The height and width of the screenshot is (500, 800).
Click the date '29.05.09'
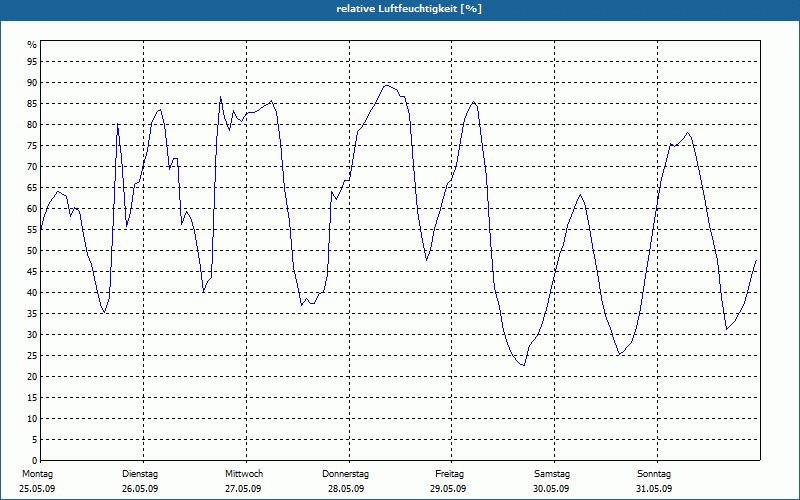click(447, 489)
